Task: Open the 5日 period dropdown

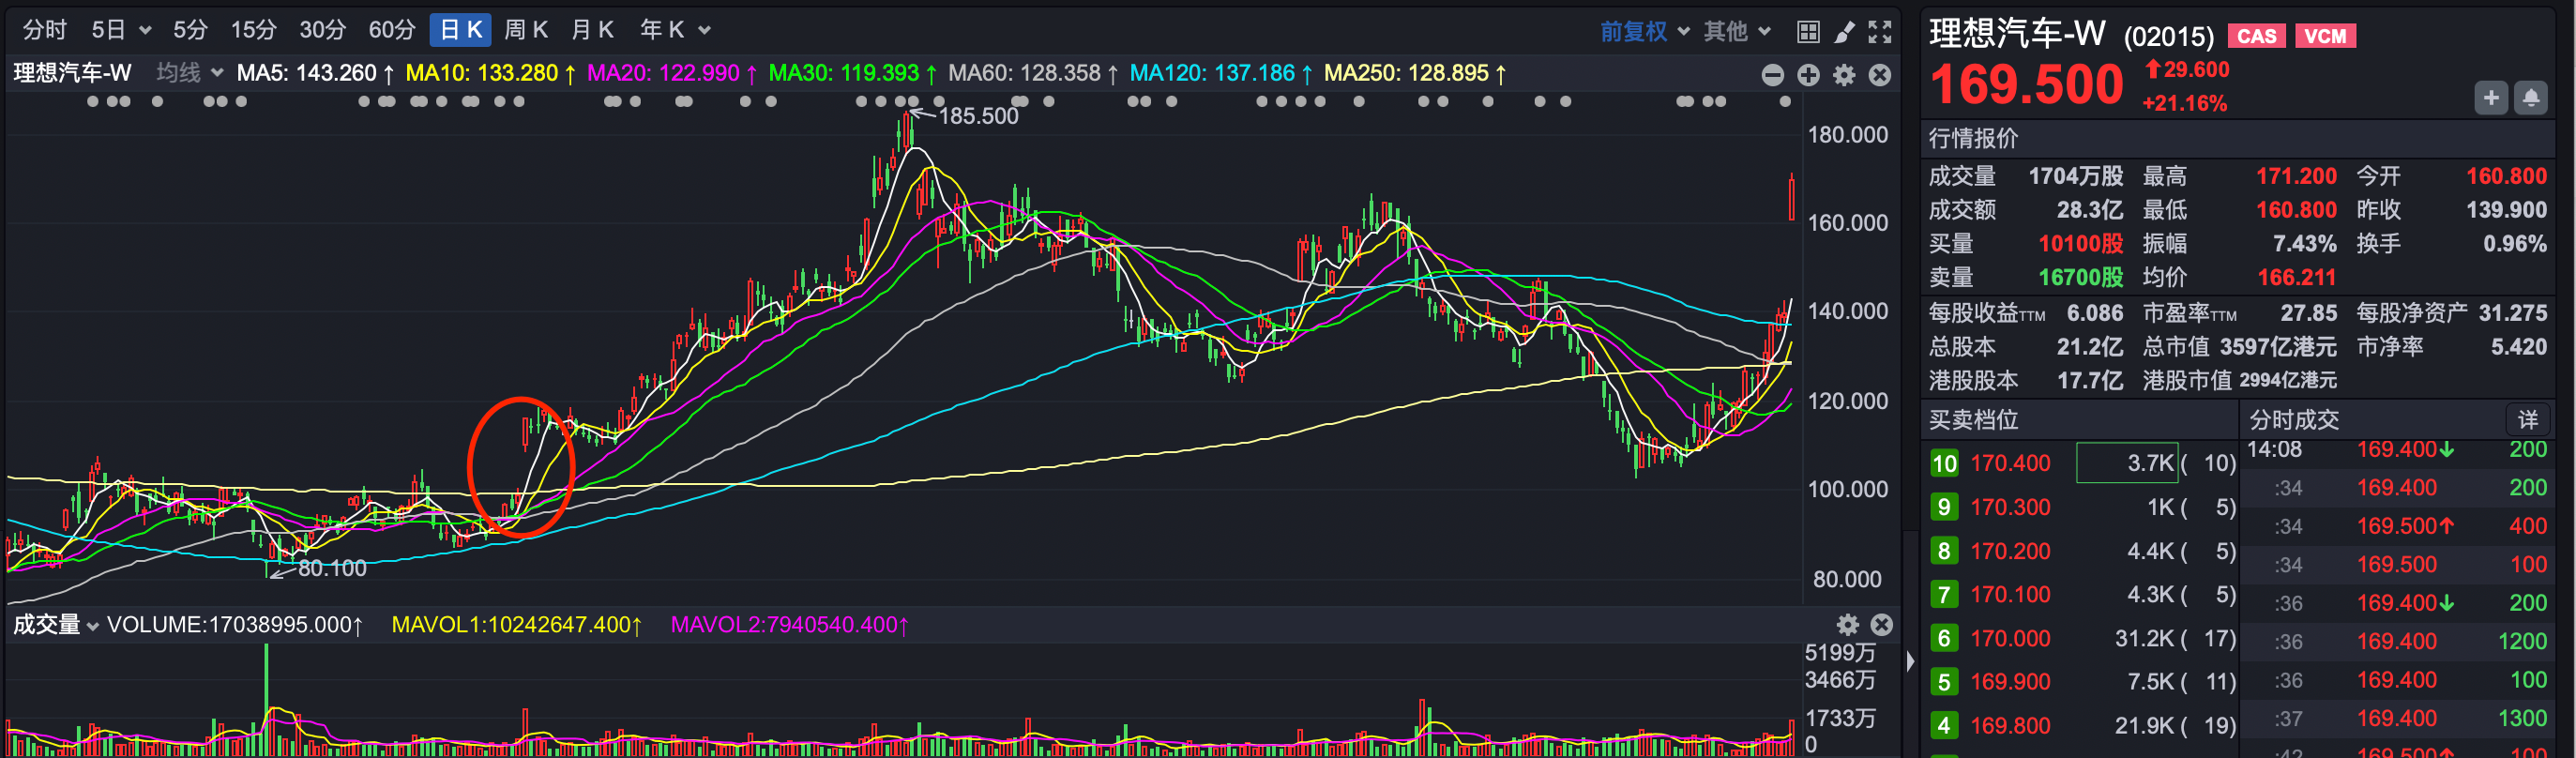Action: (121, 30)
